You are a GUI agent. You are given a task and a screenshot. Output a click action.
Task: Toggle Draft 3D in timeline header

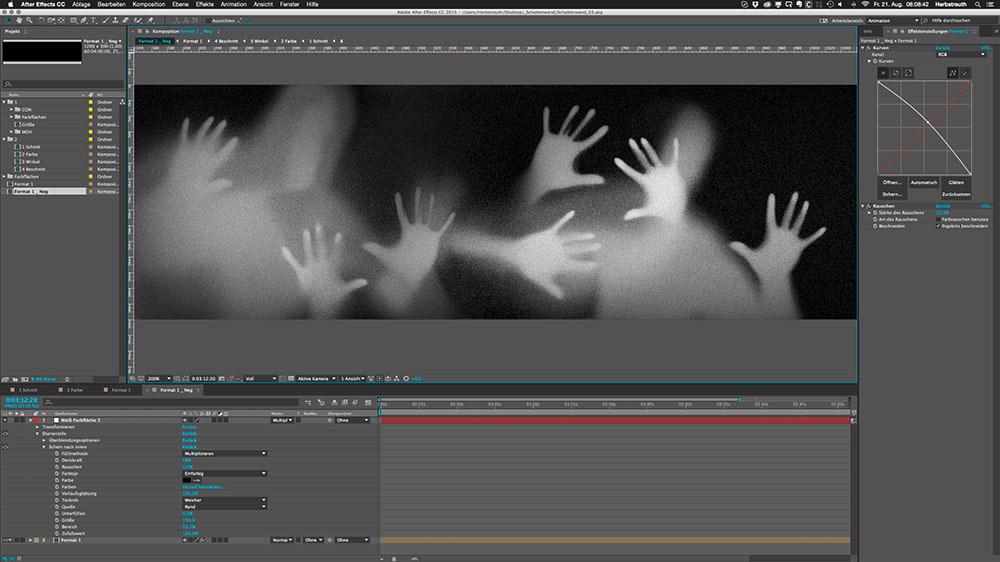321,403
